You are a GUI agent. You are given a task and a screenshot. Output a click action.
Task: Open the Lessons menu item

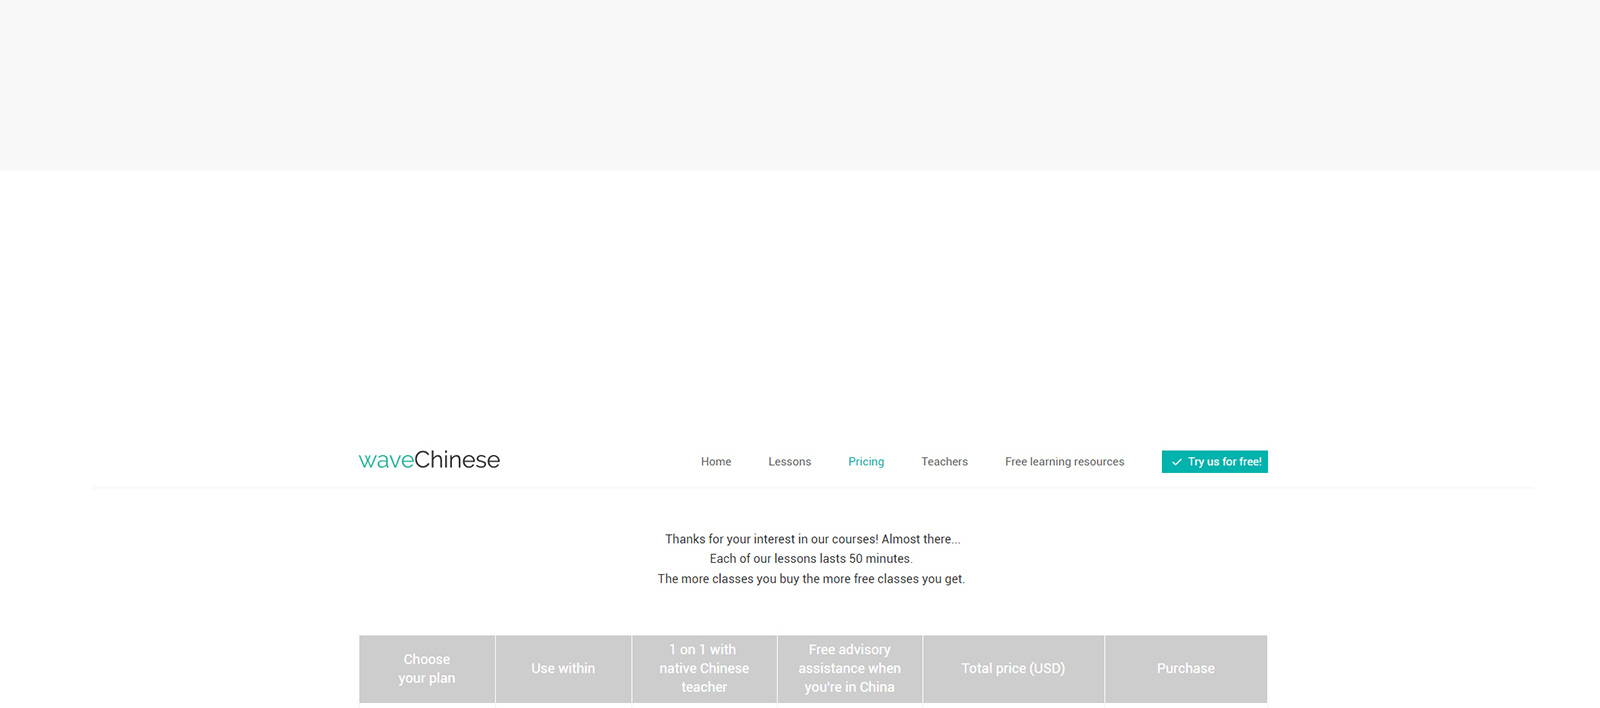point(789,462)
